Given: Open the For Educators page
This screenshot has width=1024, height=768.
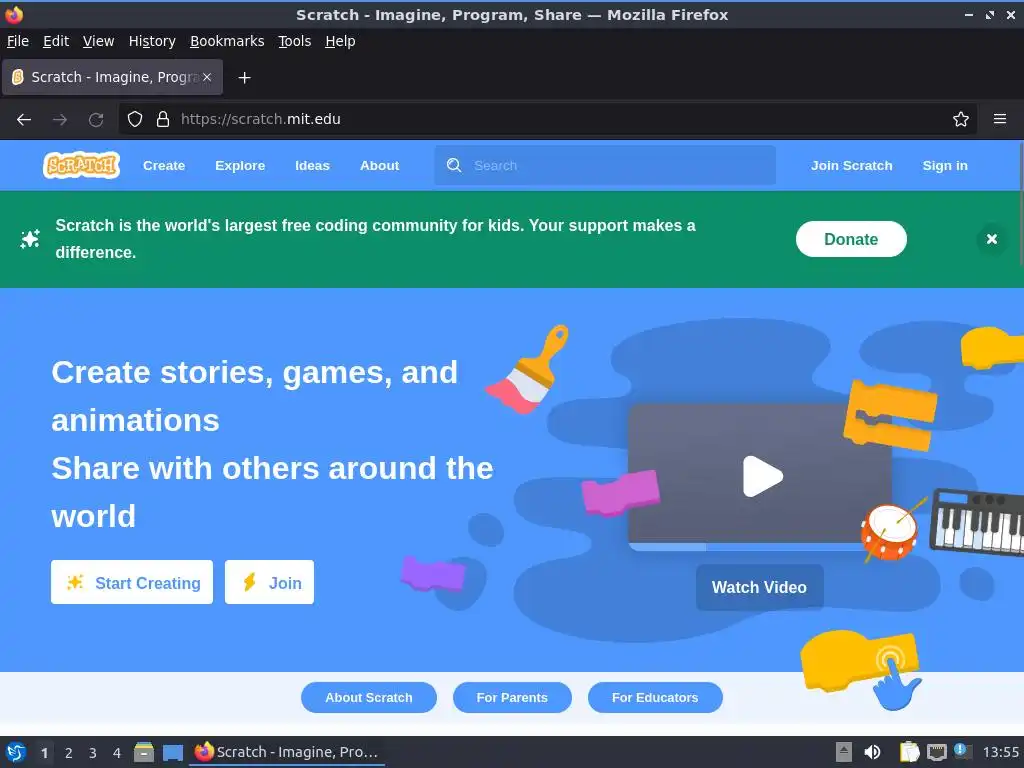Looking at the screenshot, I should click(x=655, y=697).
